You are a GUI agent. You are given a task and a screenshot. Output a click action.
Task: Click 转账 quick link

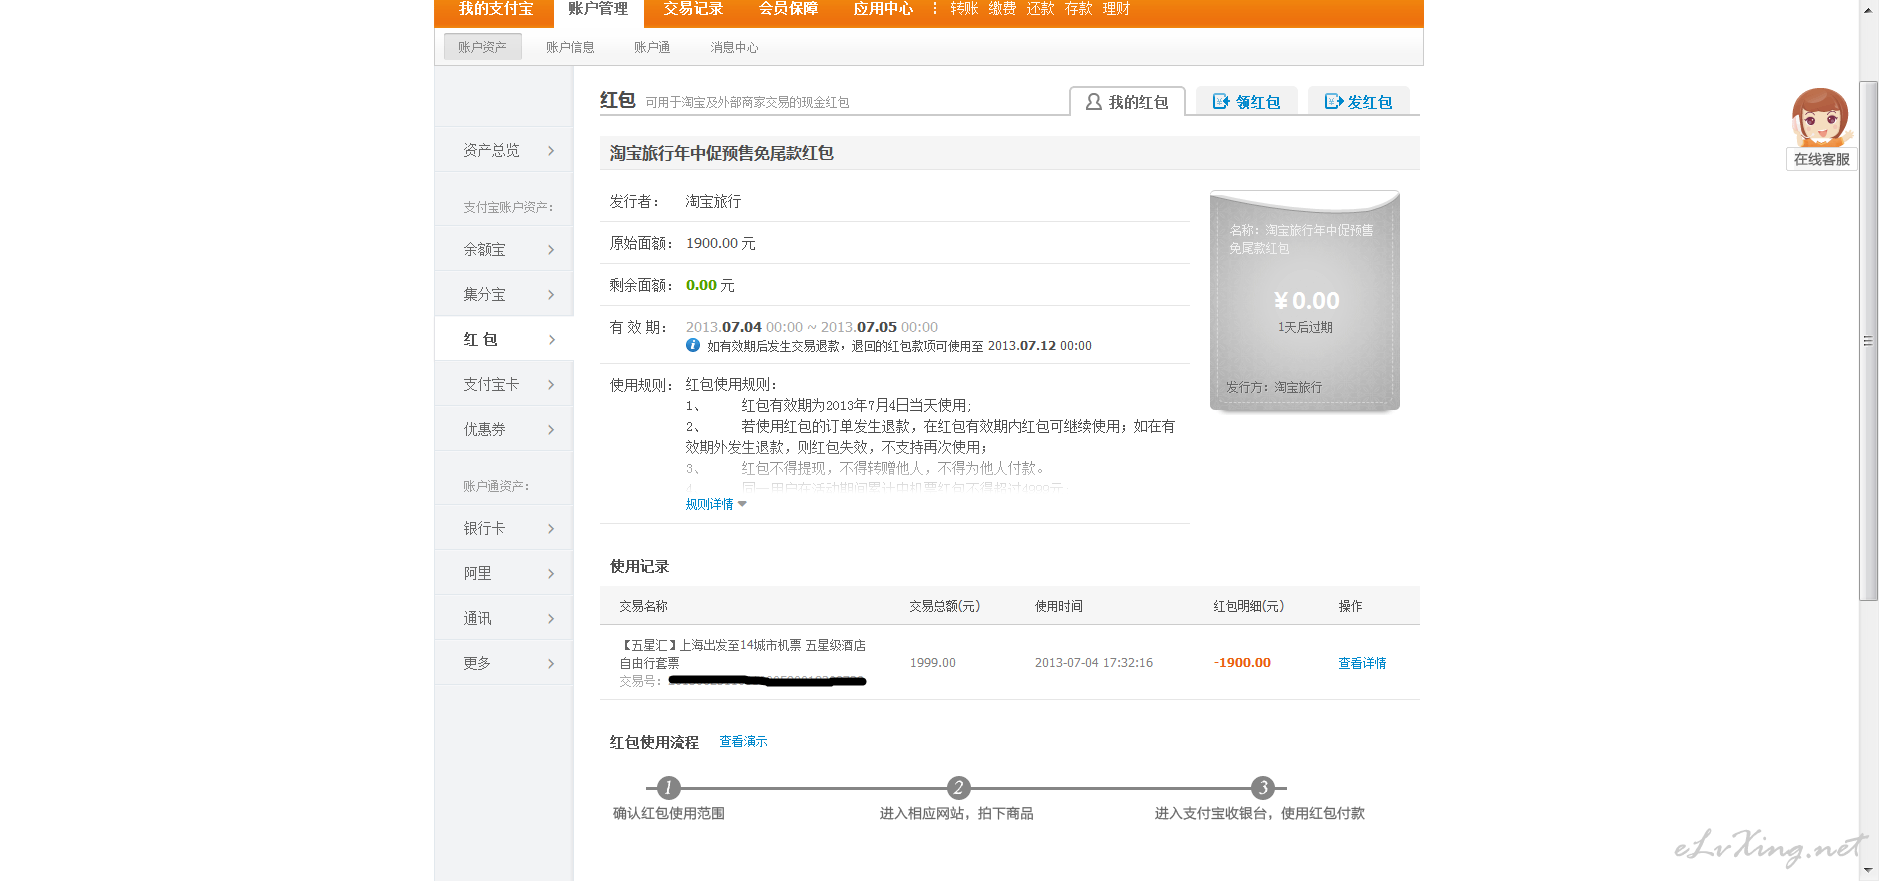pyautogui.click(x=964, y=9)
